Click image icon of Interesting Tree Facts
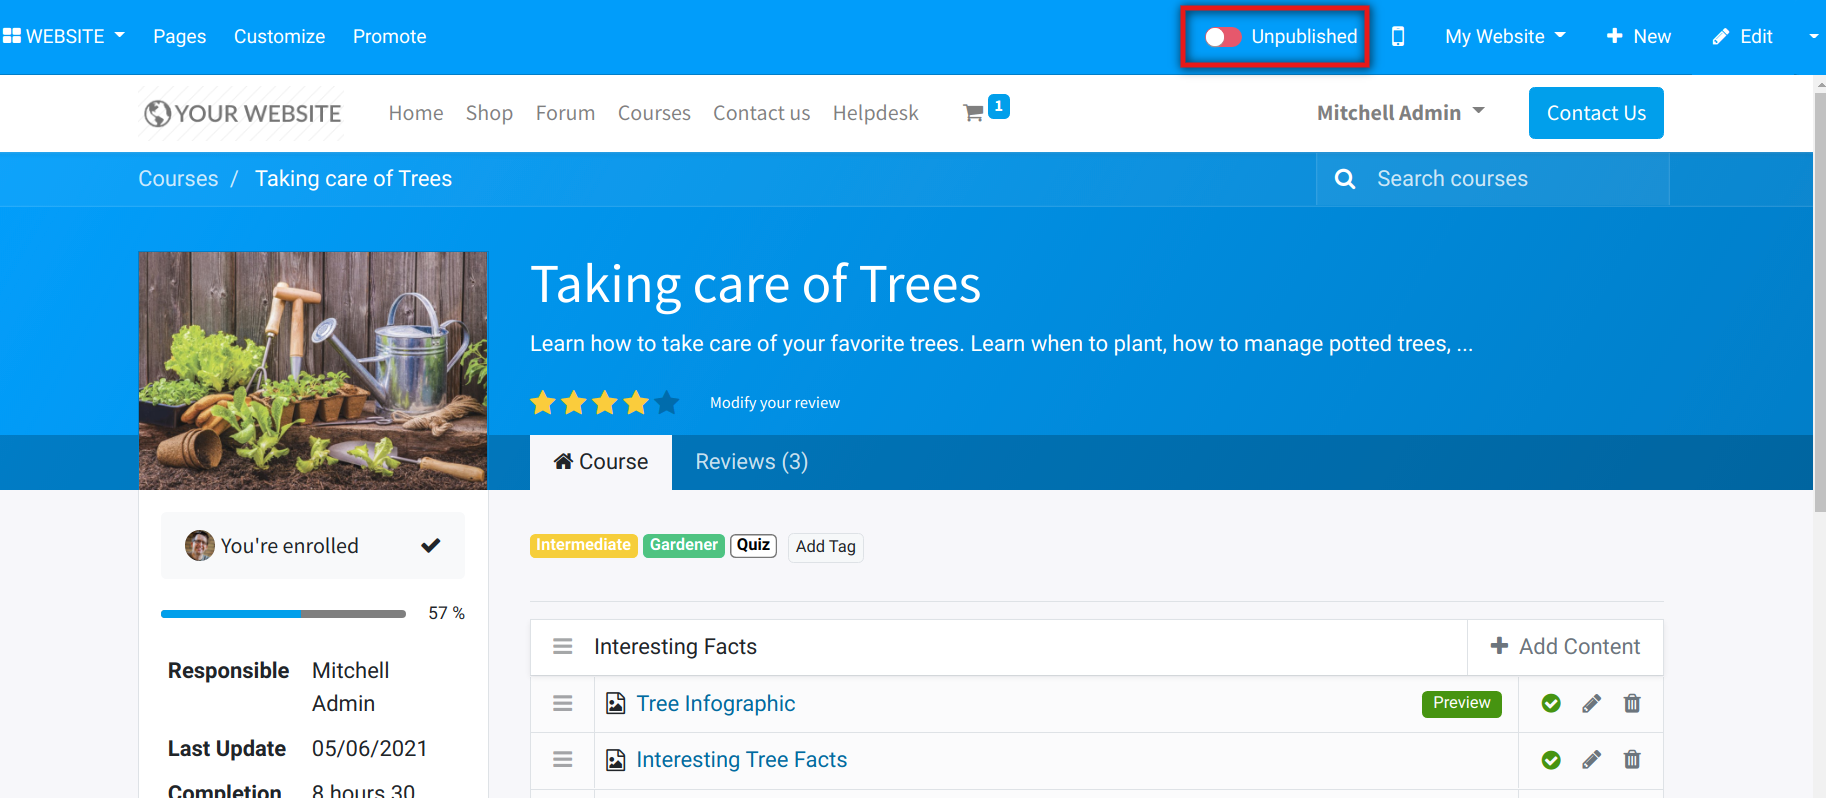Screen dimensions: 1826x798 [616, 760]
